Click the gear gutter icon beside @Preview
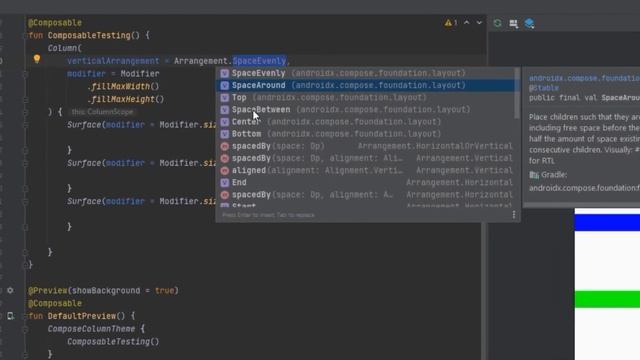Image resolution: width=640 pixels, height=360 pixels. tap(10, 290)
